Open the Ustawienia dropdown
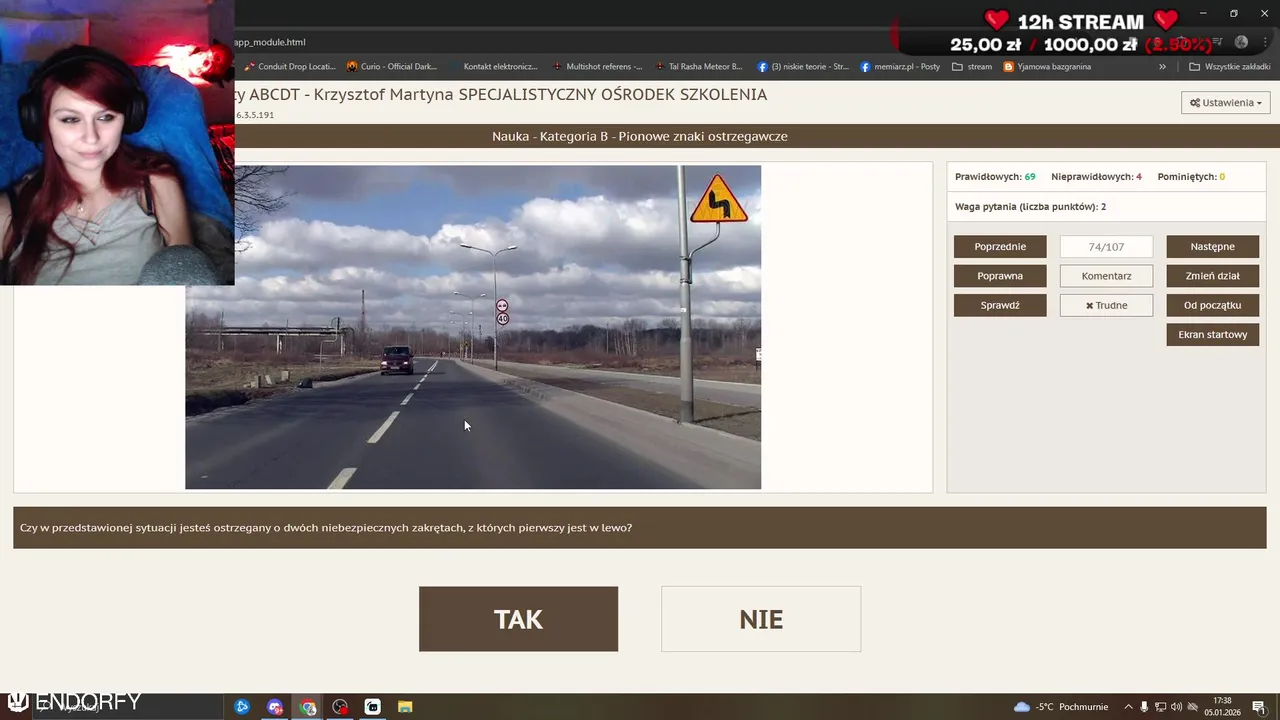This screenshot has width=1280, height=720. pos(1225,102)
